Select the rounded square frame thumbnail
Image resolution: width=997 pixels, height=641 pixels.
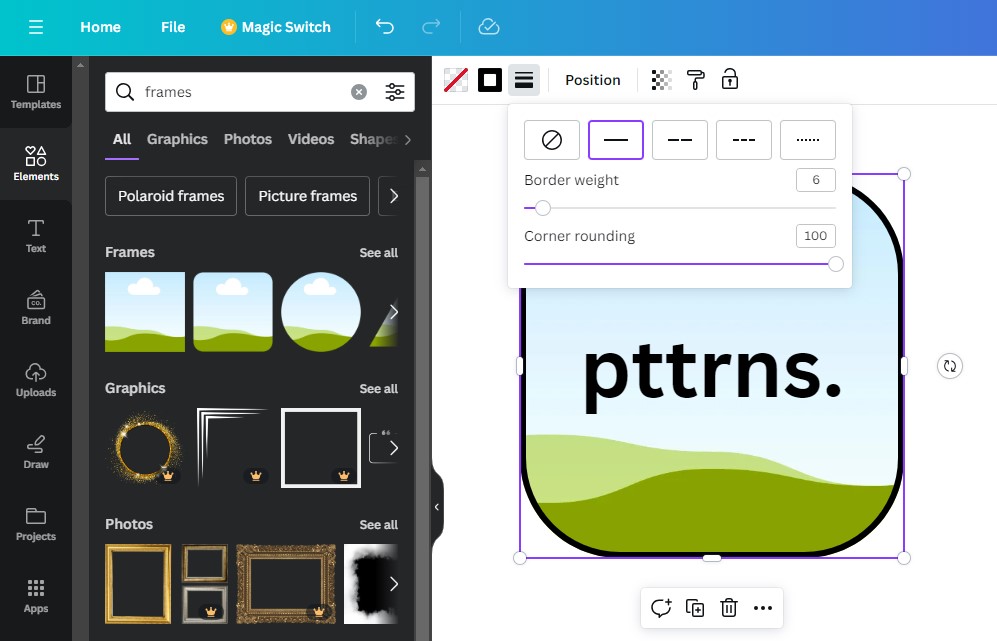pos(233,312)
